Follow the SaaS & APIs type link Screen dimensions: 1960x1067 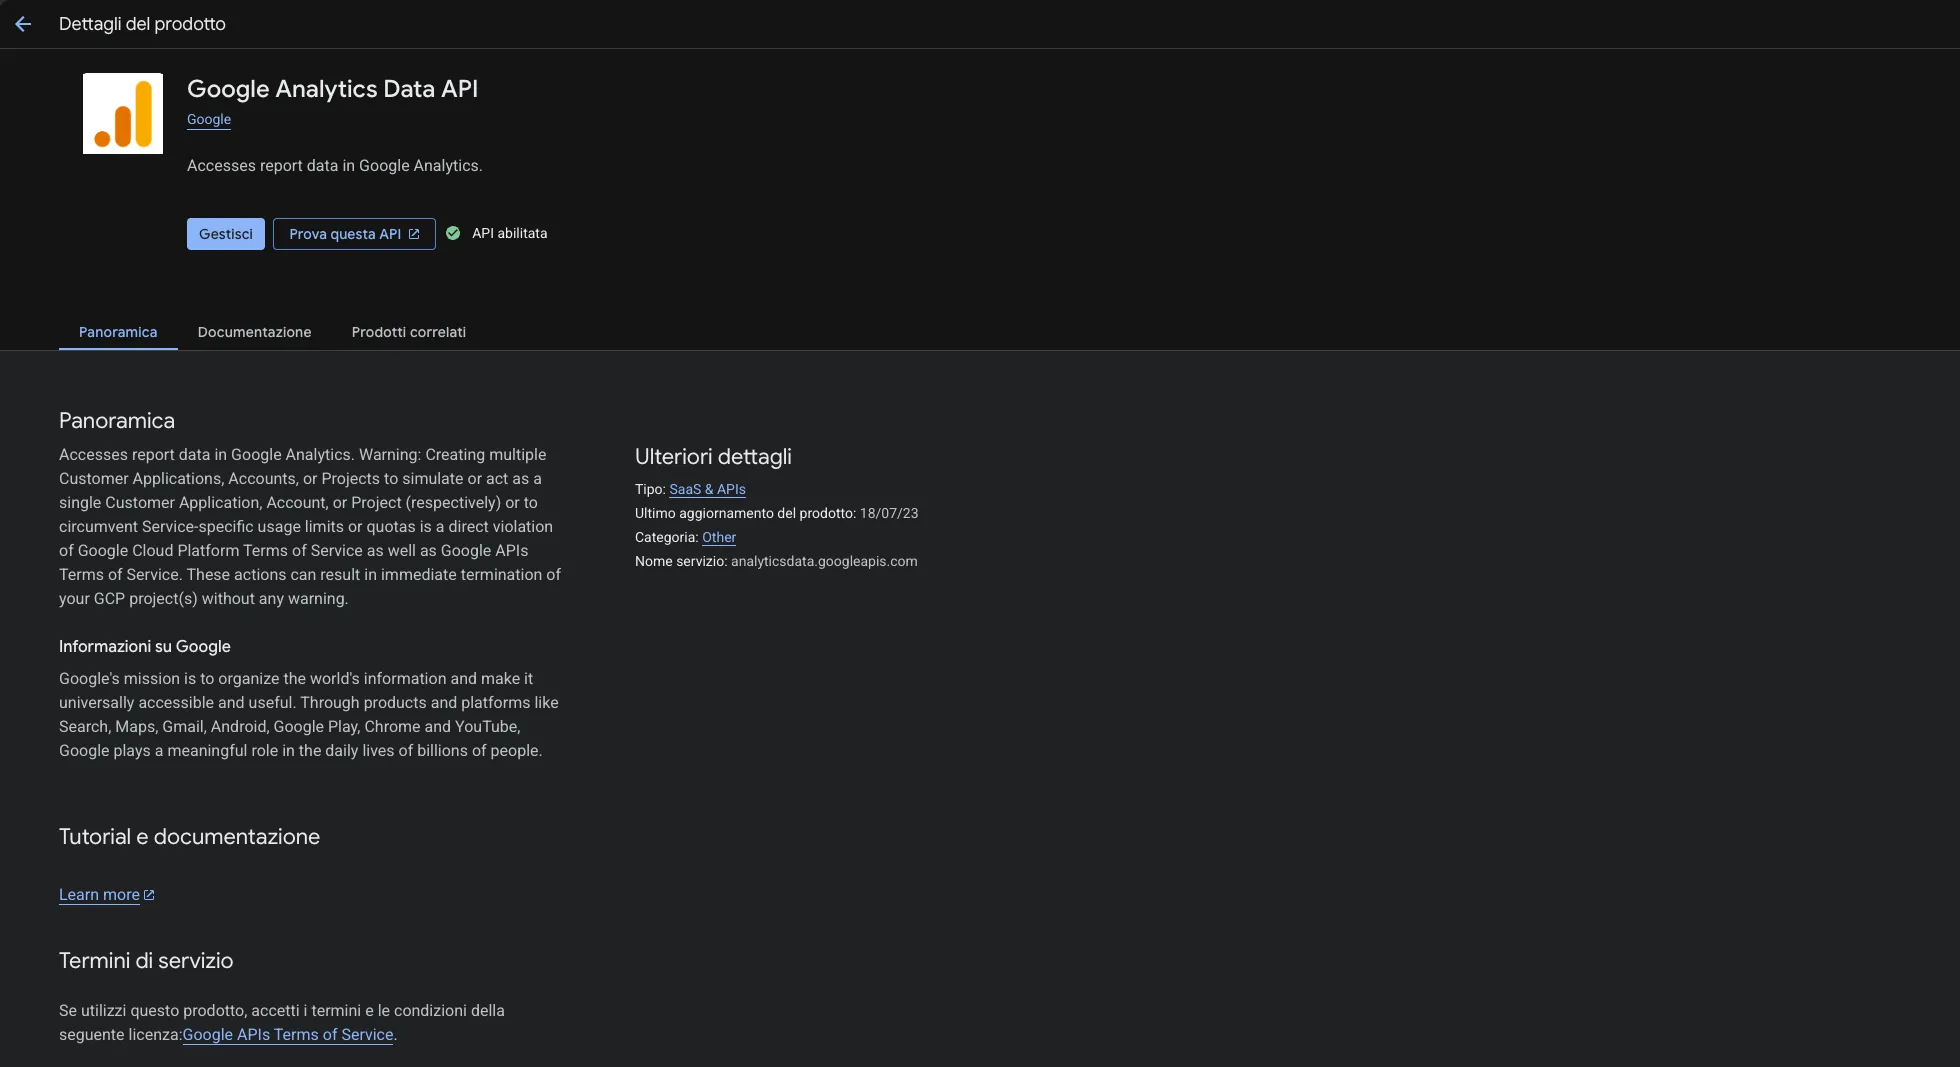tap(707, 489)
